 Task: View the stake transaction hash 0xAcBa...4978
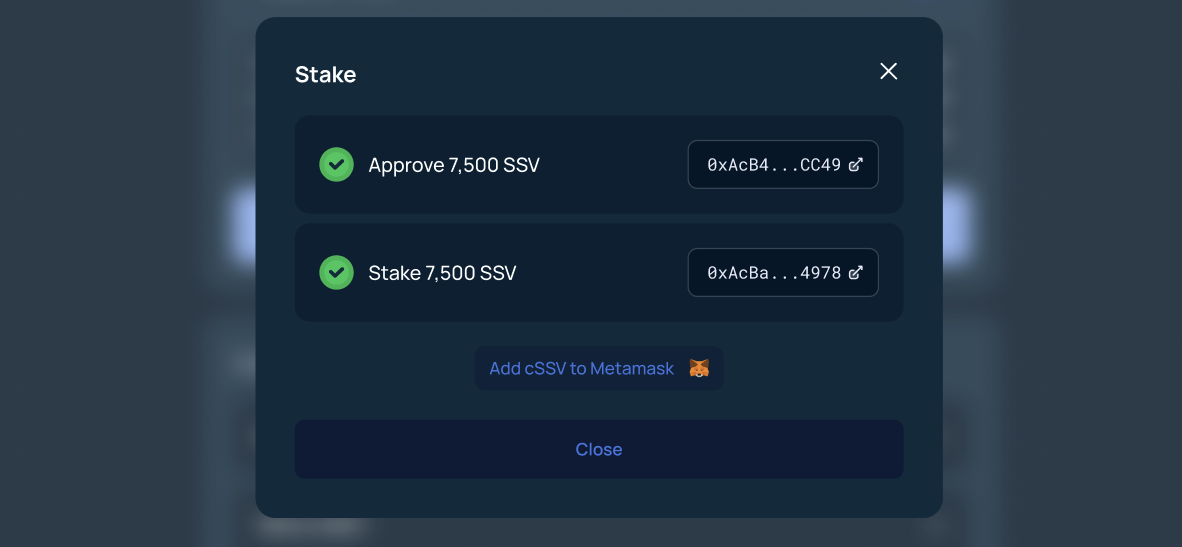click(773, 273)
